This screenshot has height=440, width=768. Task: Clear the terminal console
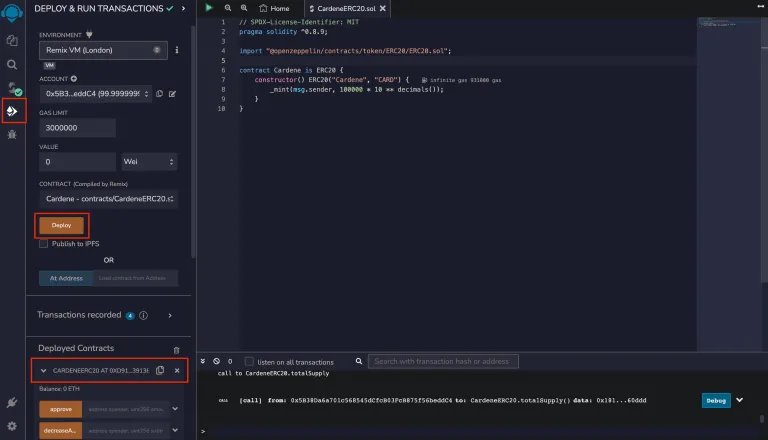tap(216, 361)
